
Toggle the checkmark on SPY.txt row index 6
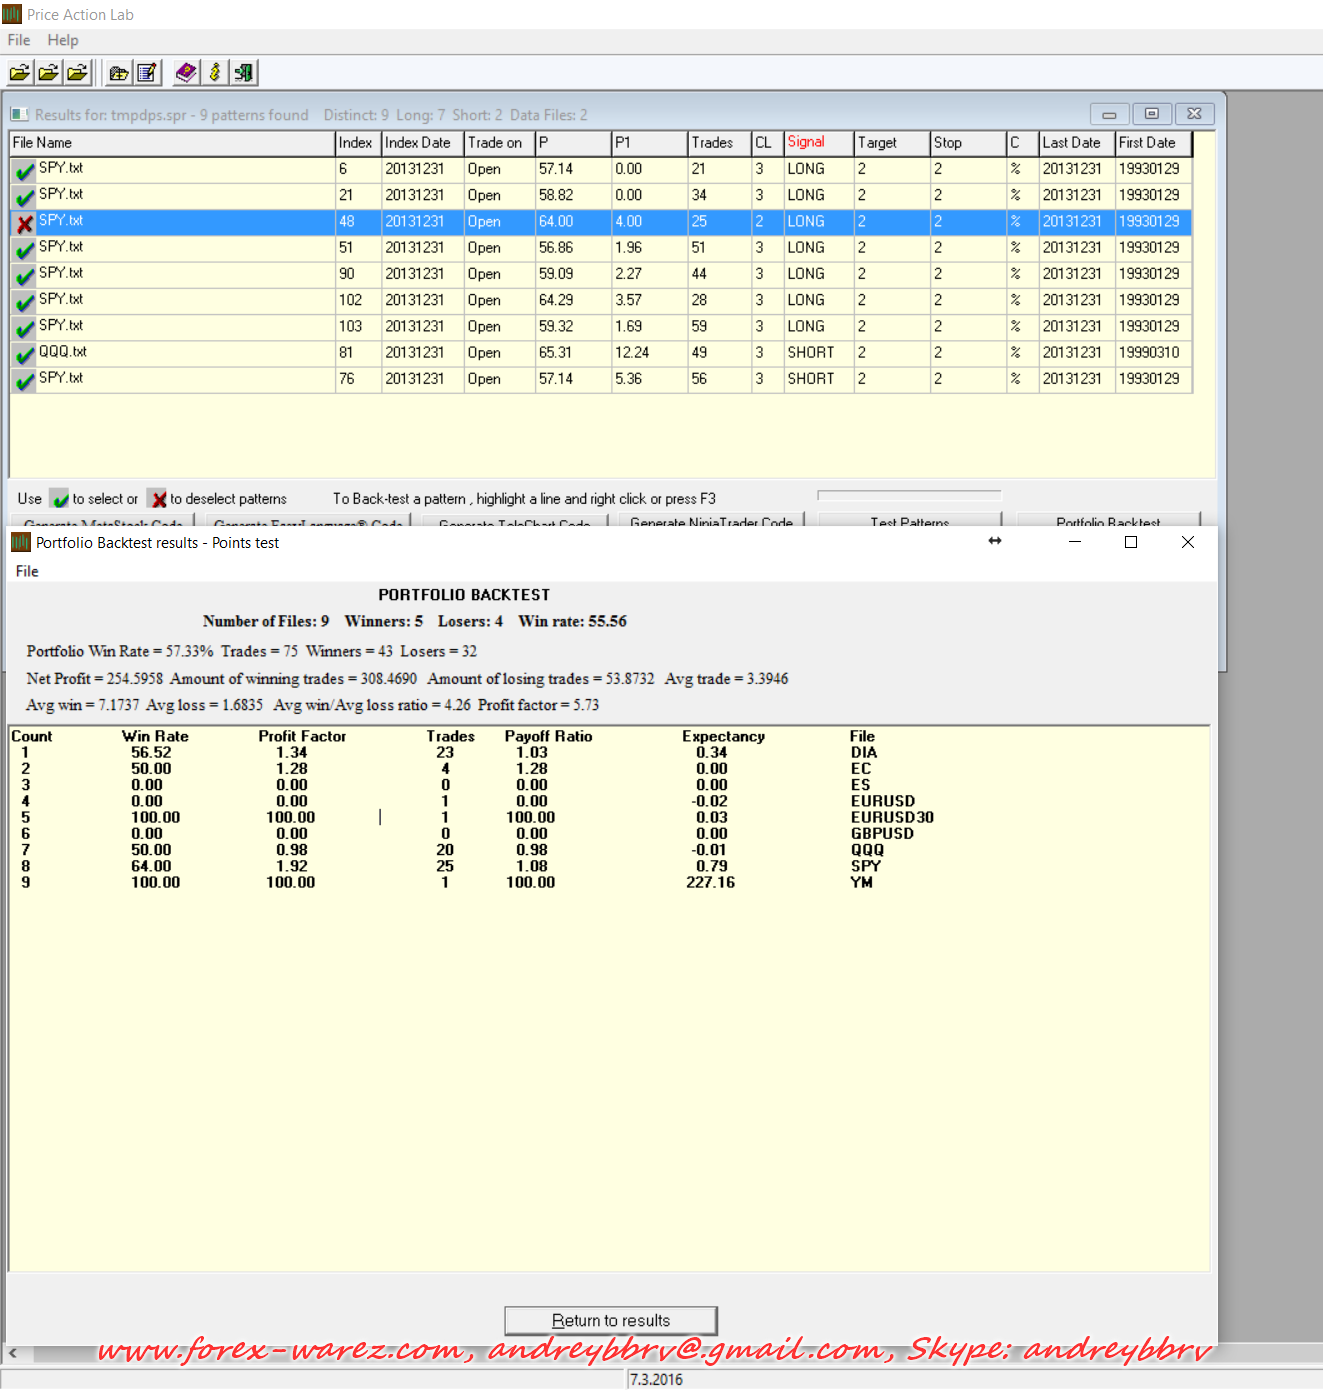(x=25, y=170)
